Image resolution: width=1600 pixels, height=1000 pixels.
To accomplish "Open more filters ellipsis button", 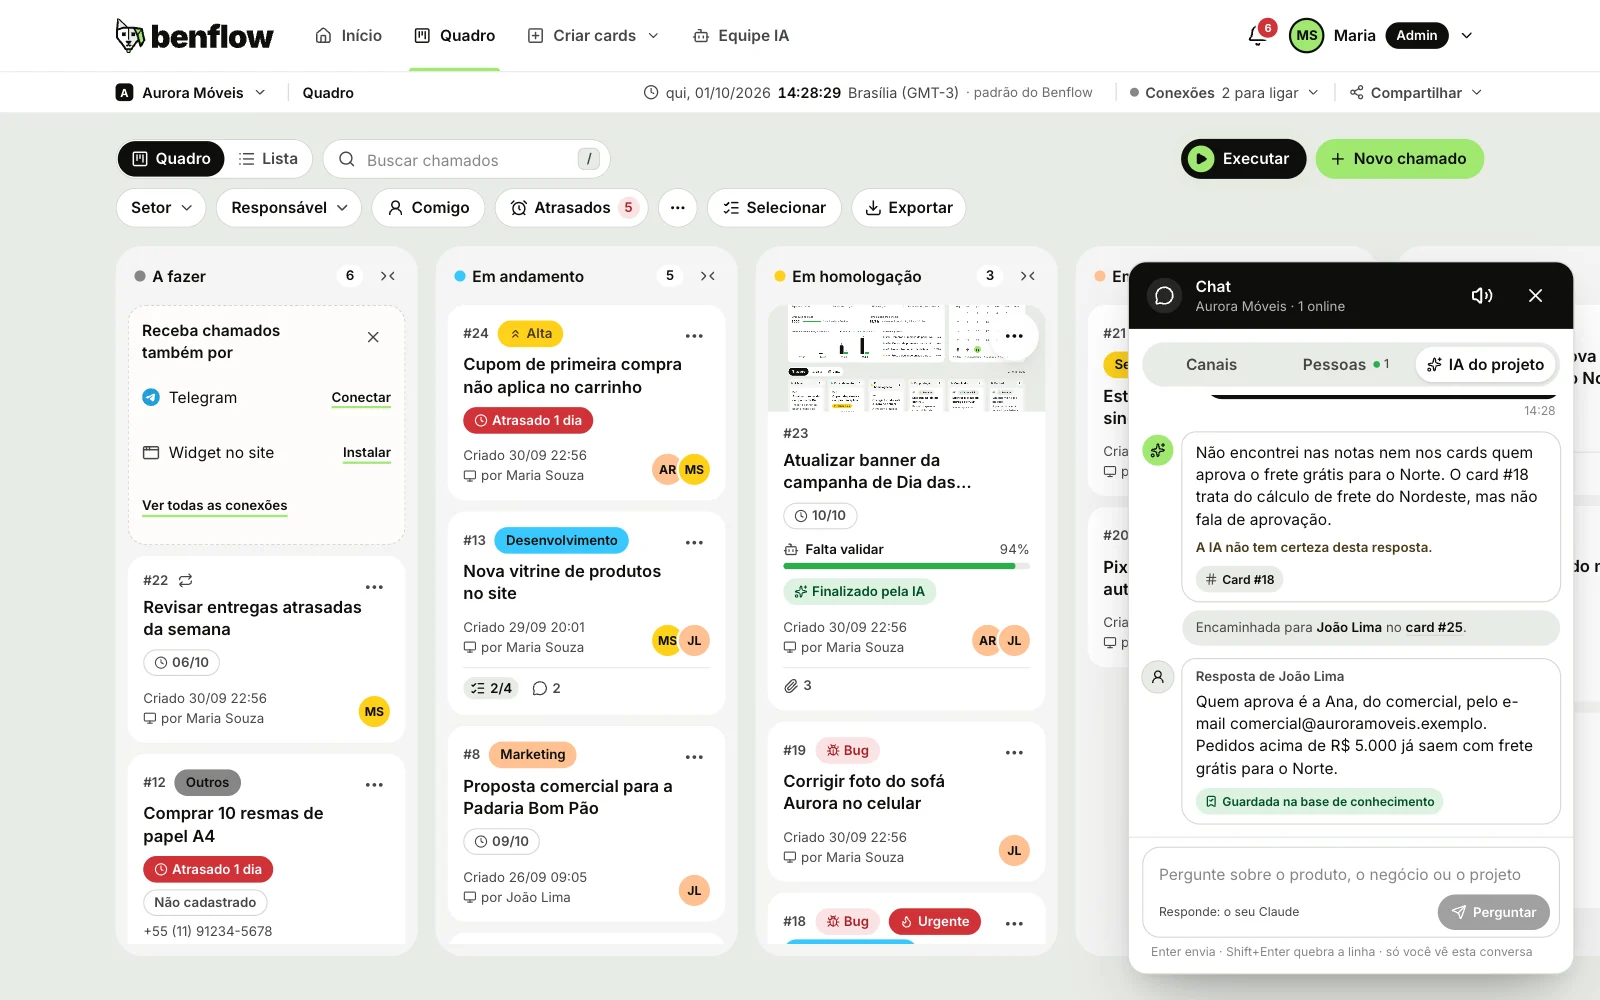I will click(x=678, y=208).
